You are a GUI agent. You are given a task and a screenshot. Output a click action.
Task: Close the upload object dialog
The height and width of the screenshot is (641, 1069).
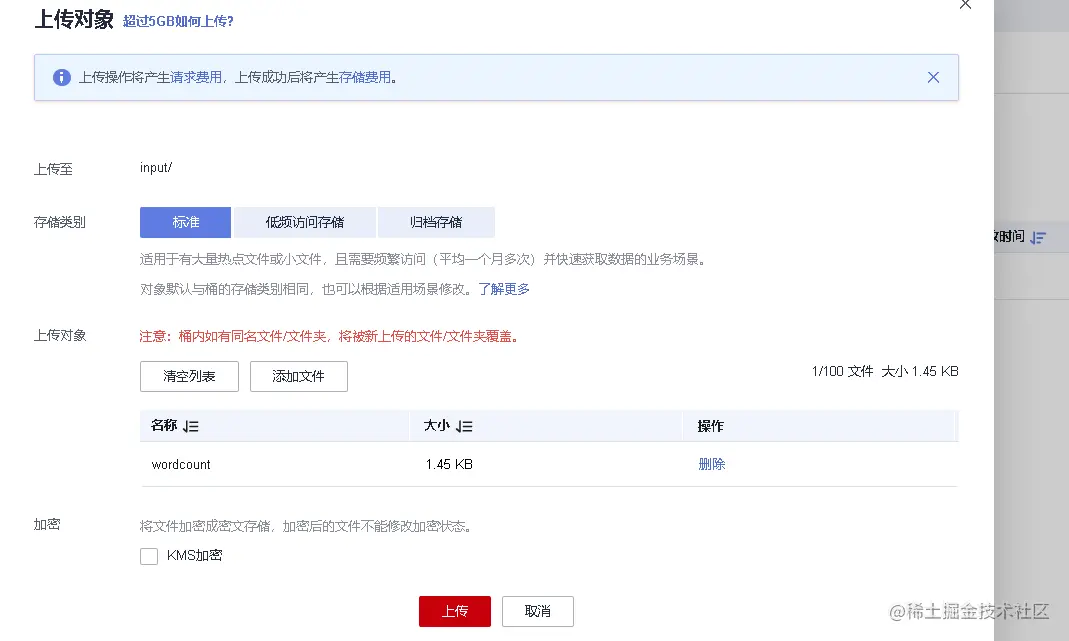coord(965,5)
